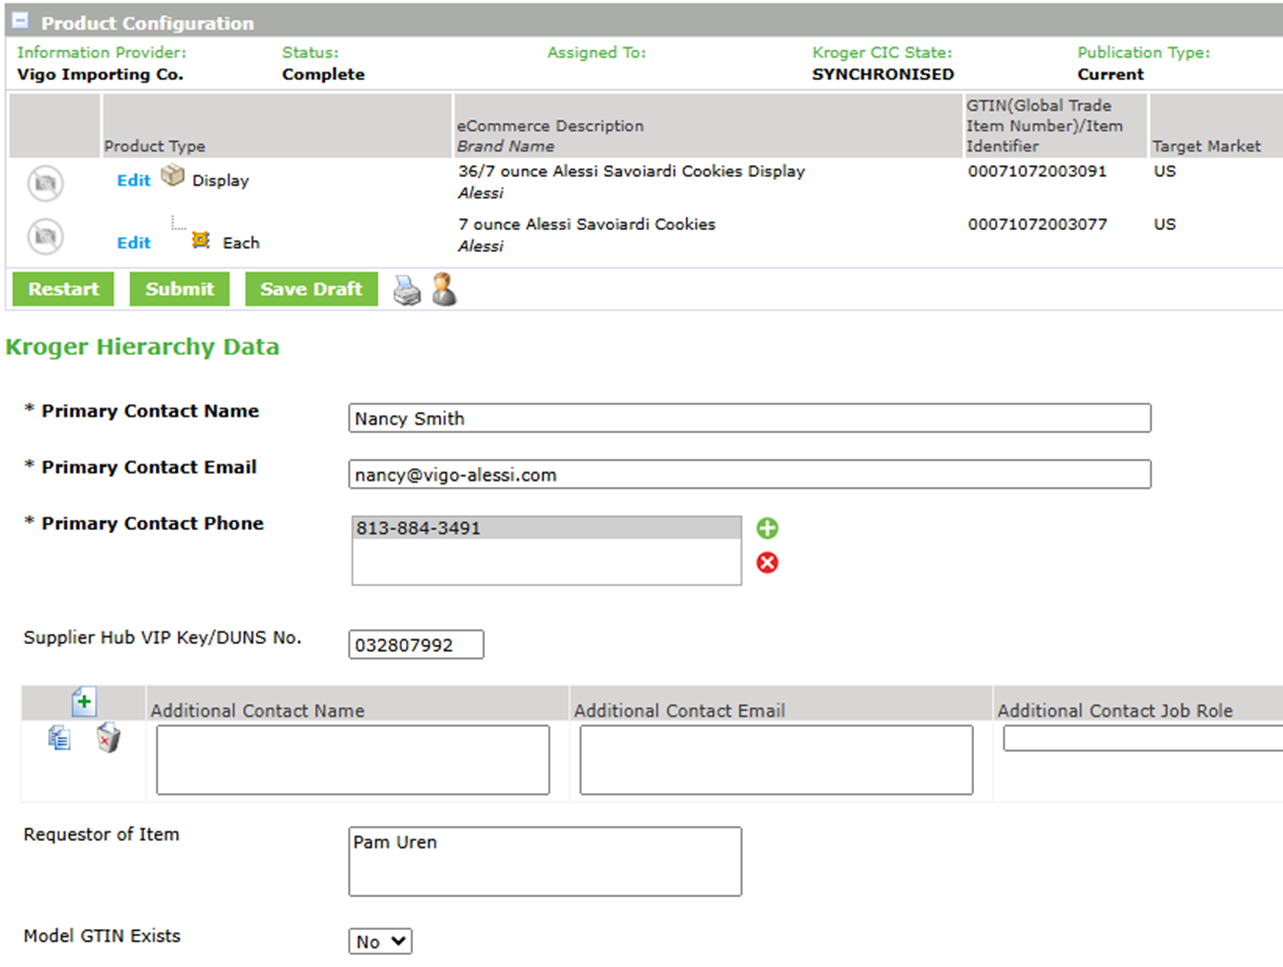Submit the product configuration
Viewport: 1283px width, 967px height.
[x=179, y=289]
